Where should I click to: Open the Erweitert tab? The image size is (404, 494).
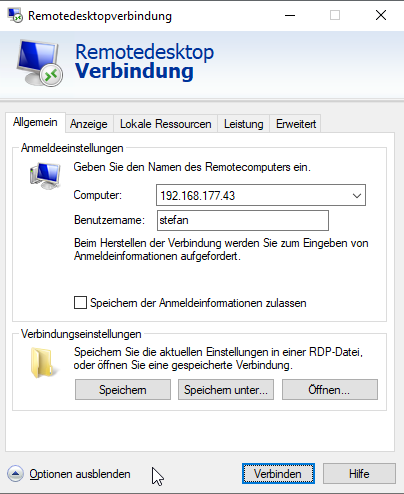[x=296, y=124]
